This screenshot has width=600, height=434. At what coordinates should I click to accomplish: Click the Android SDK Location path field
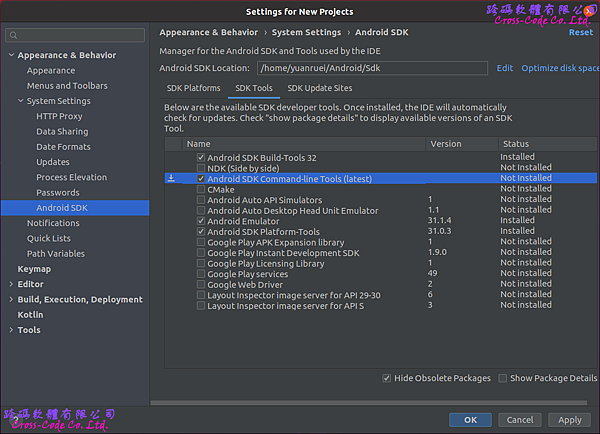tap(372, 68)
